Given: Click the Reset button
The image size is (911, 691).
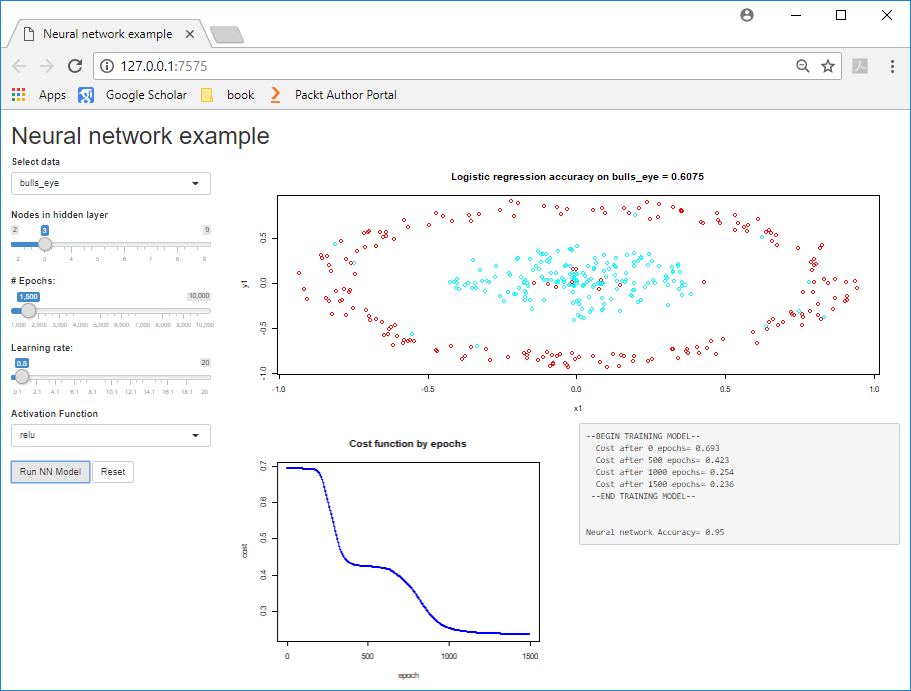Looking at the screenshot, I should (x=113, y=472).
